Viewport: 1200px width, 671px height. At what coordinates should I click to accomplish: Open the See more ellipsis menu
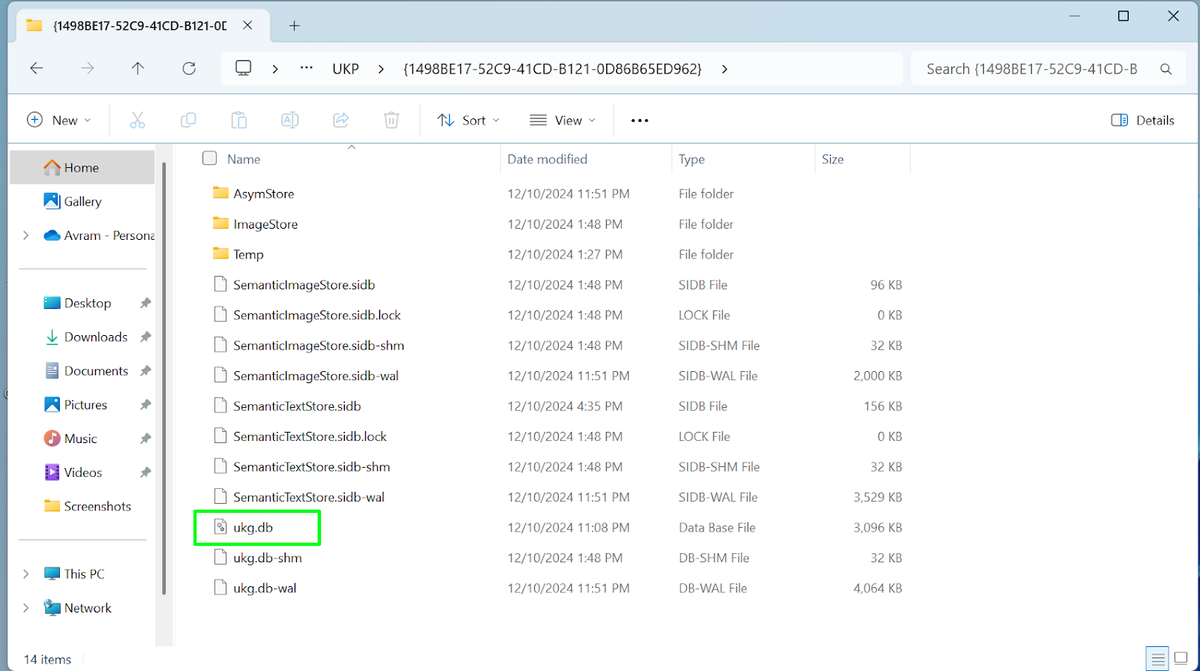click(x=640, y=120)
